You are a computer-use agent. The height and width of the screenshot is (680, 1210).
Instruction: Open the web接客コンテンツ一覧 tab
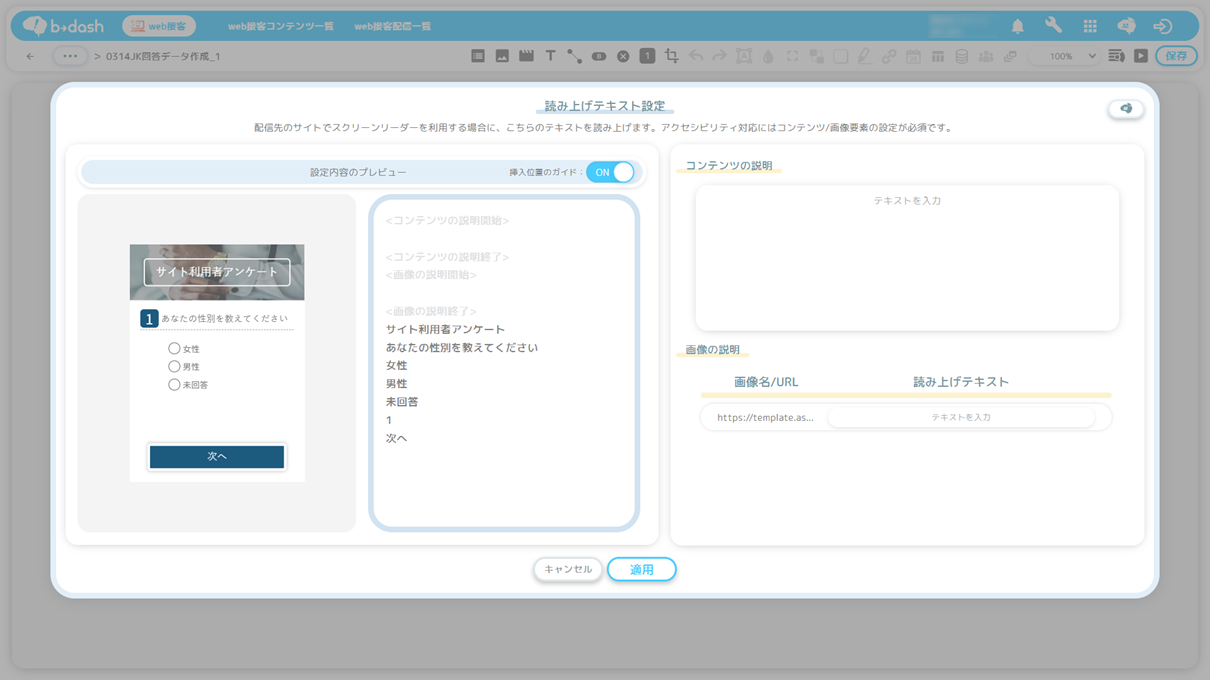[281, 26]
